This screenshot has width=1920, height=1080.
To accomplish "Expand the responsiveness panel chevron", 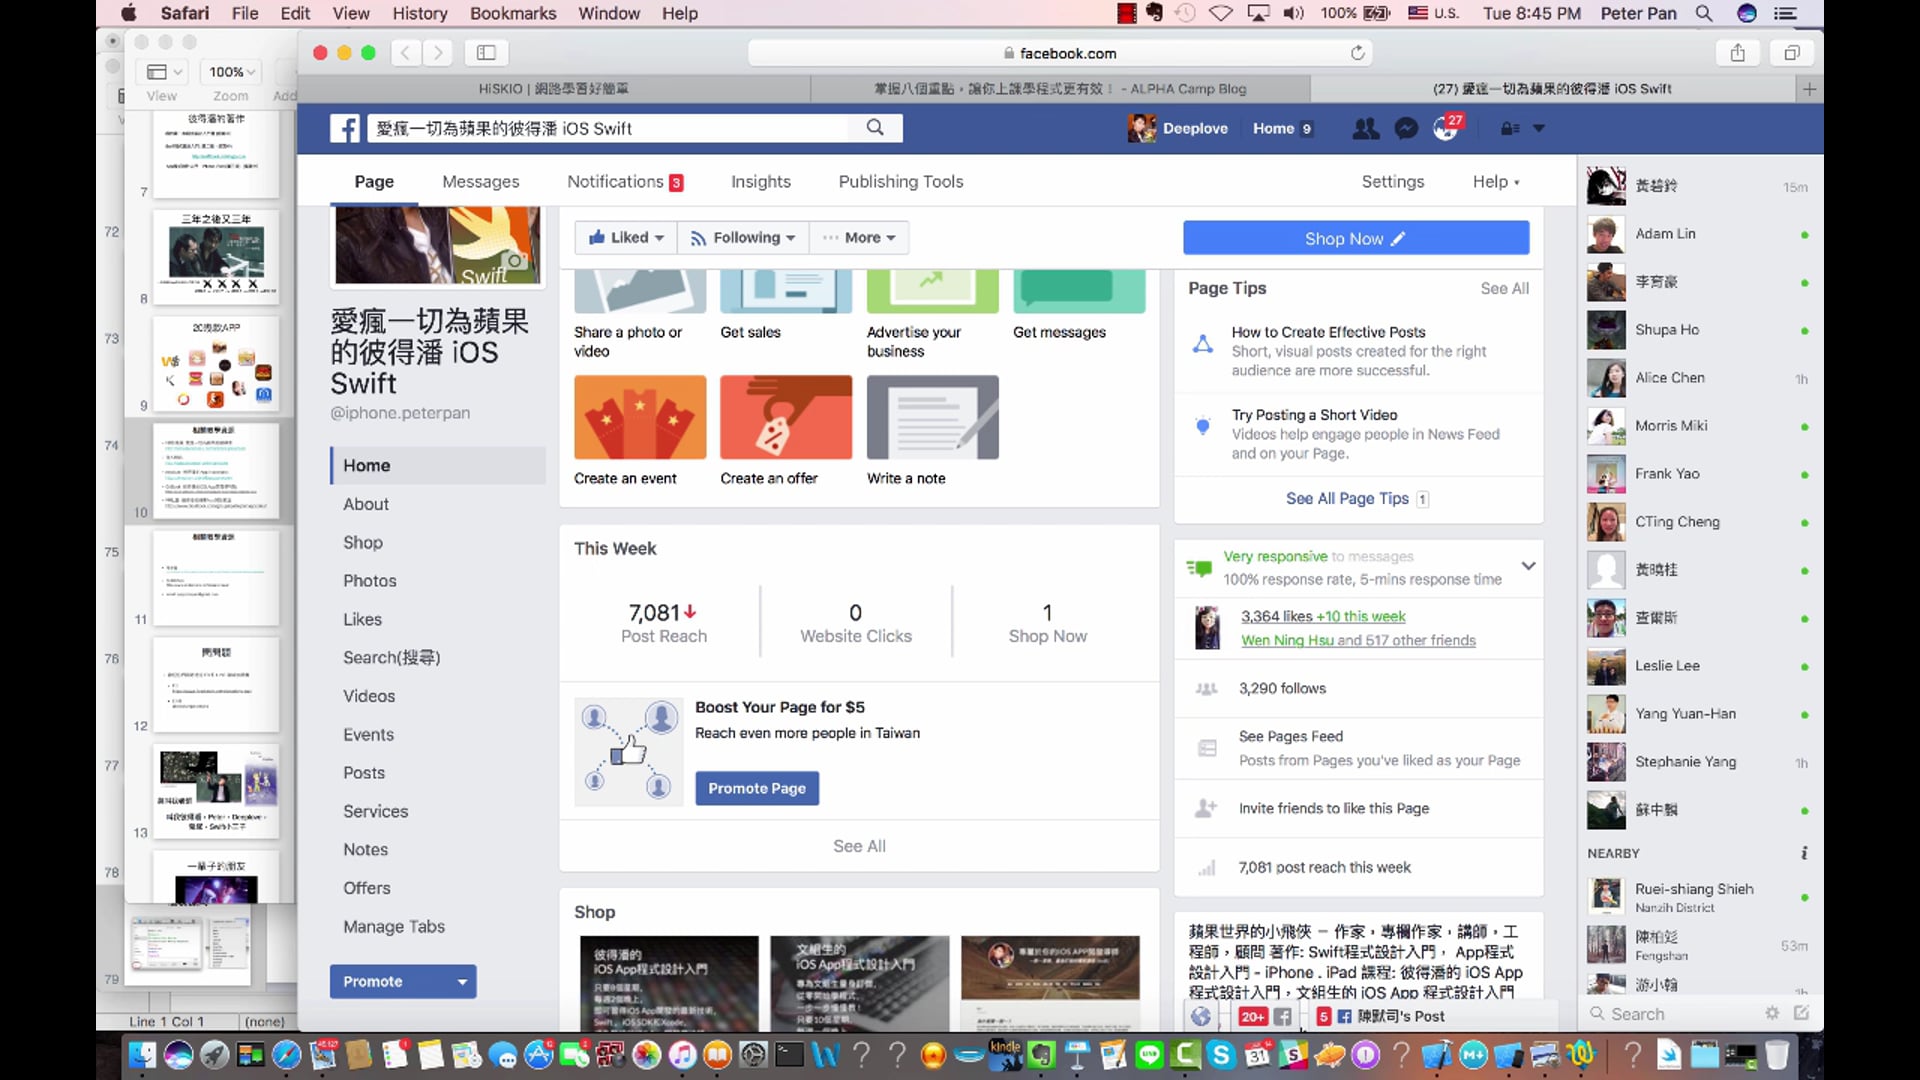I will coord(1528,566).
